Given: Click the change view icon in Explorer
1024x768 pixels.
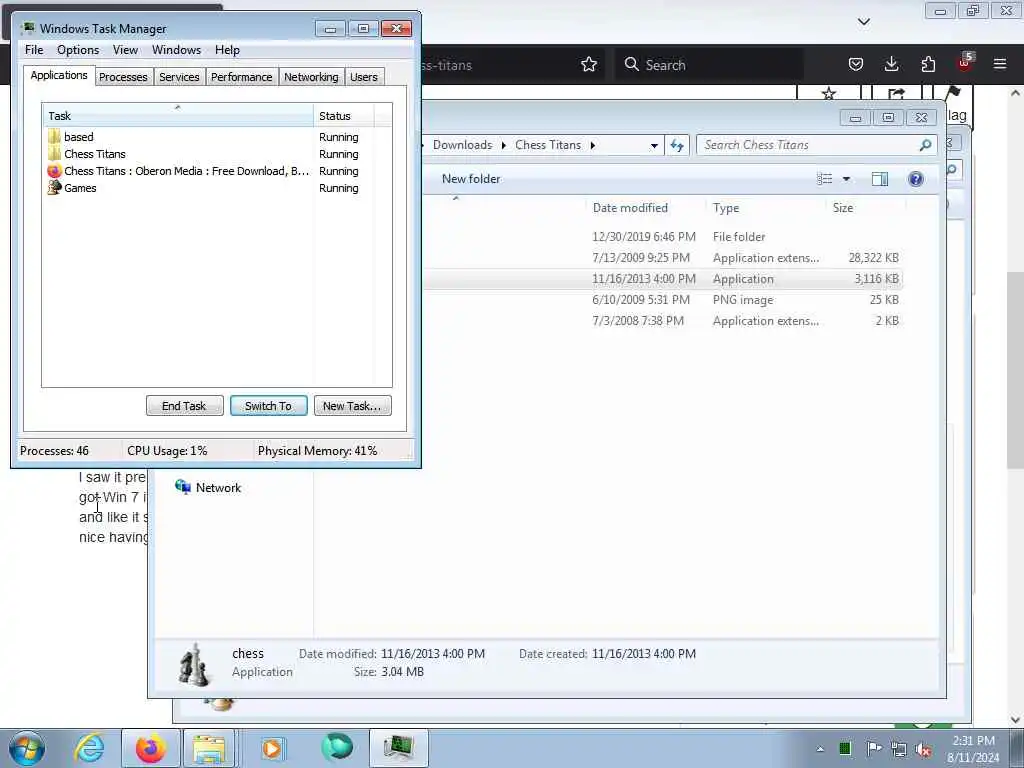Looking at the screenshot, I should tap(825, 179).
